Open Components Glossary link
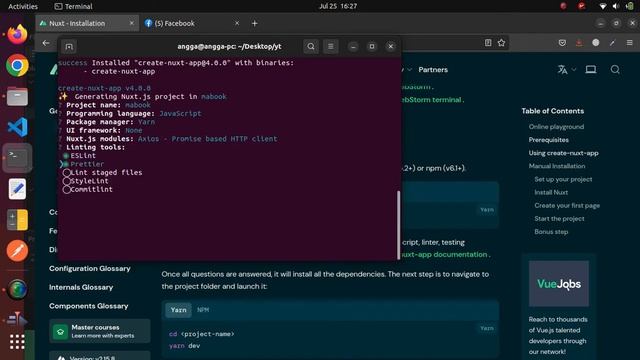 [89, 306]
